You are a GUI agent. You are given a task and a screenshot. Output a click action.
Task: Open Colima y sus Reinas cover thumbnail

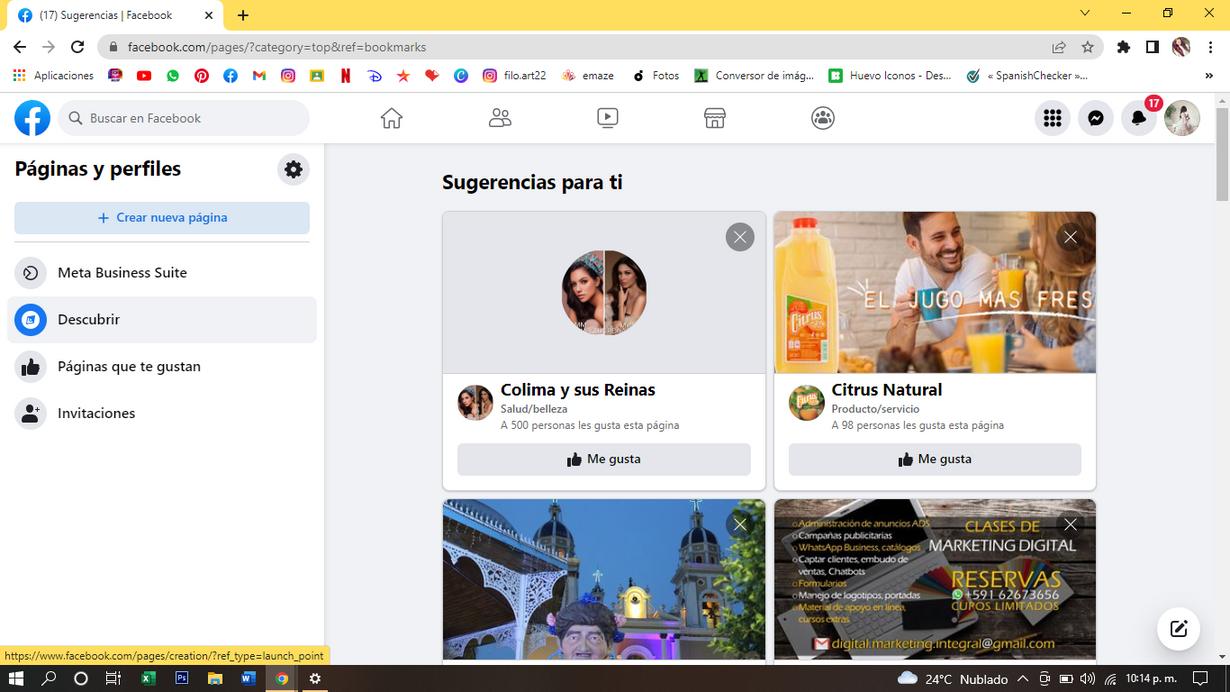[604, 292]
